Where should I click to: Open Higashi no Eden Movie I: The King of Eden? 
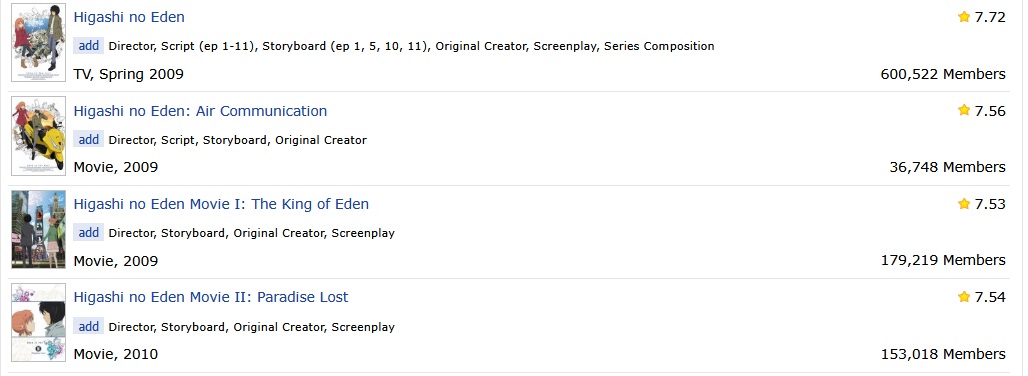(221, 204)
